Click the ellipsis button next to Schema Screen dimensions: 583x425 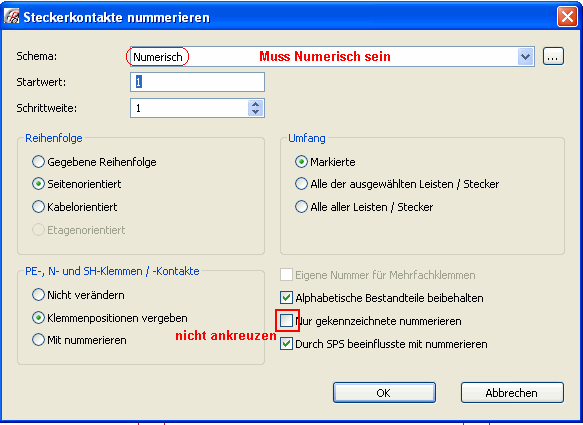[x=553, y=57]
